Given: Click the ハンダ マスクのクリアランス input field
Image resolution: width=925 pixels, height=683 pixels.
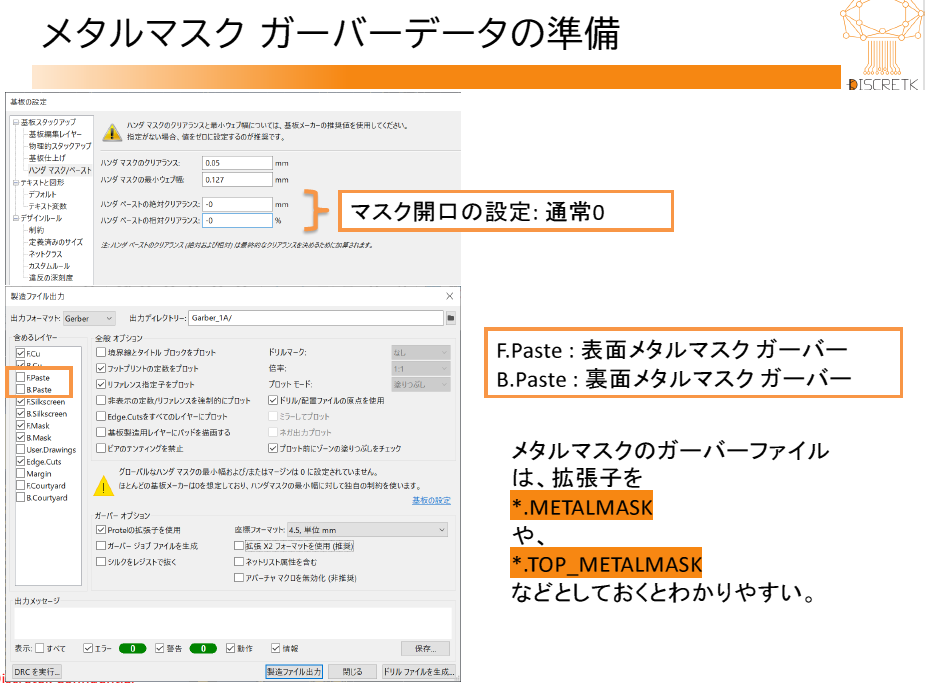Looking at the screenshot, I should (x=236, y=162).
